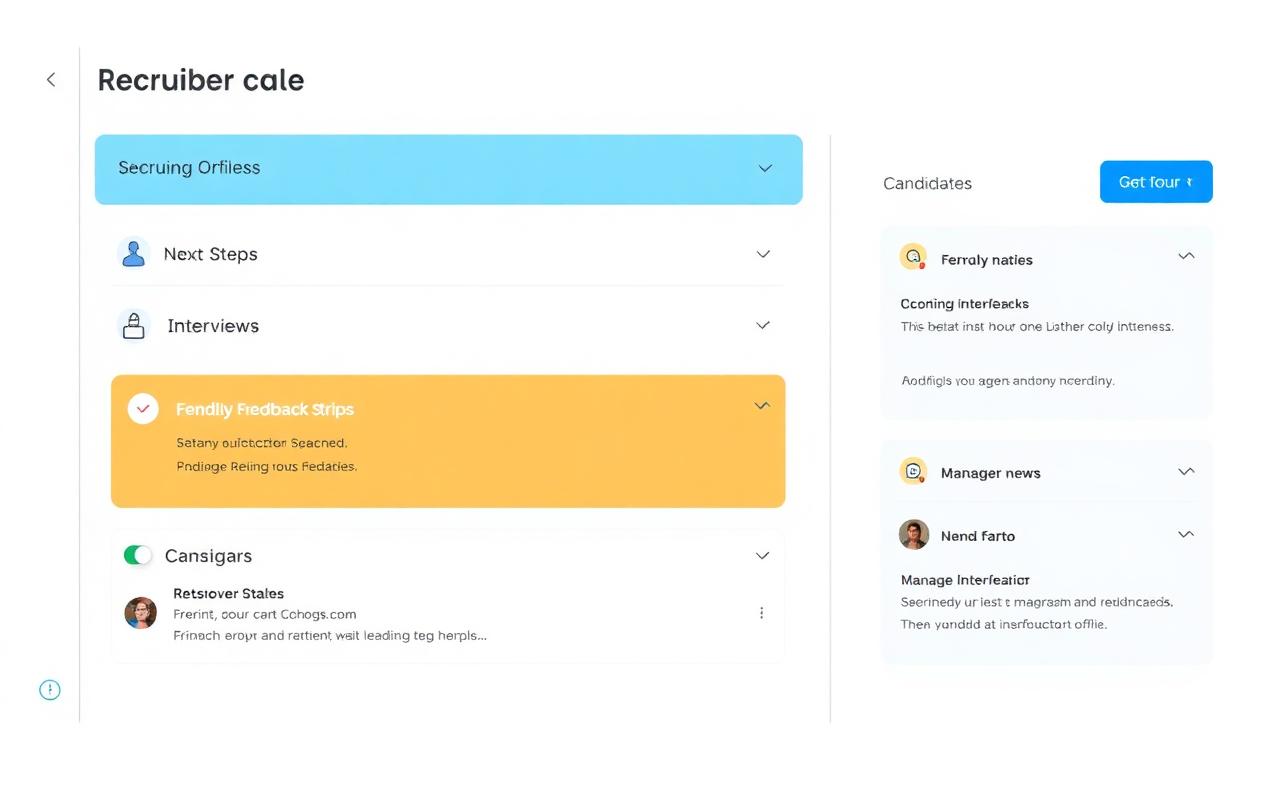Image resolution: width=1280 pixels, height=800 pixels.
Task: Expand the Manager news chevron
Action: click(1186, 471)
